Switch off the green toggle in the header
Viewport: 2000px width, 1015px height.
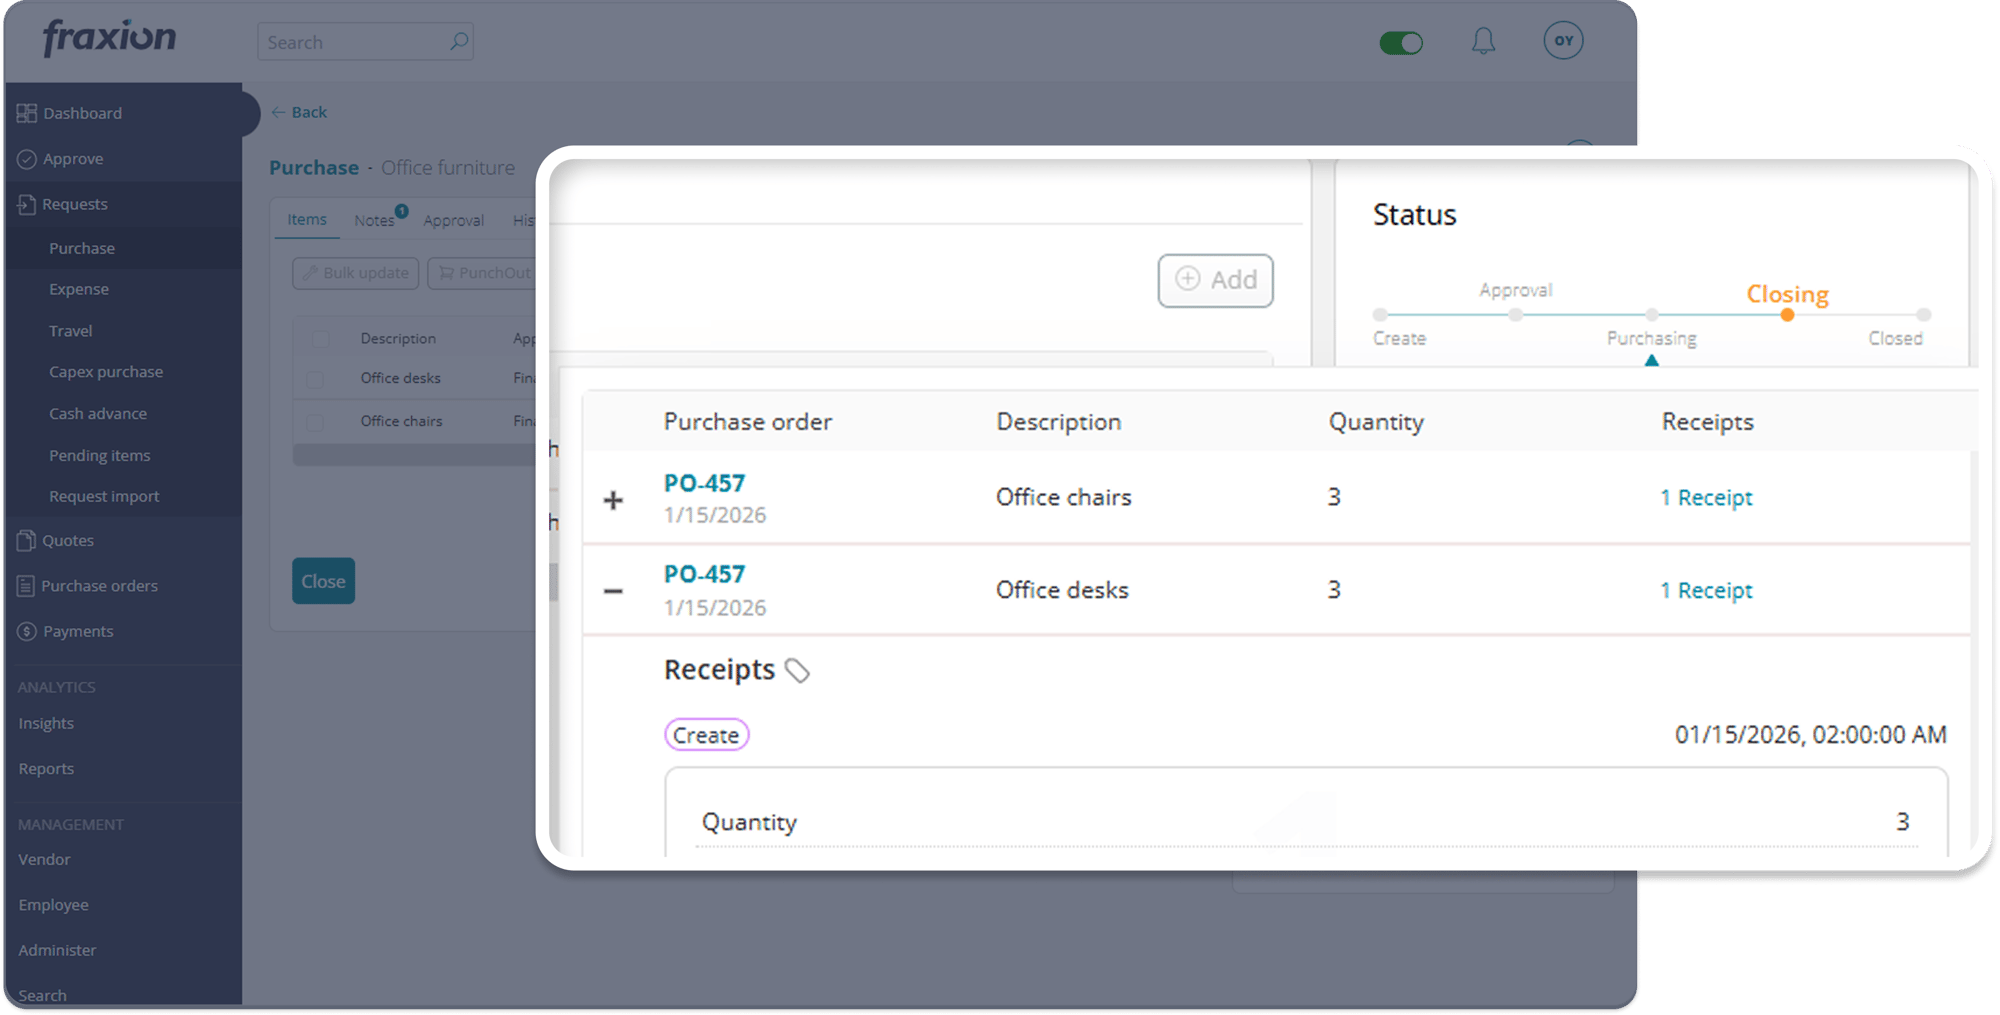click(1402, 42)
